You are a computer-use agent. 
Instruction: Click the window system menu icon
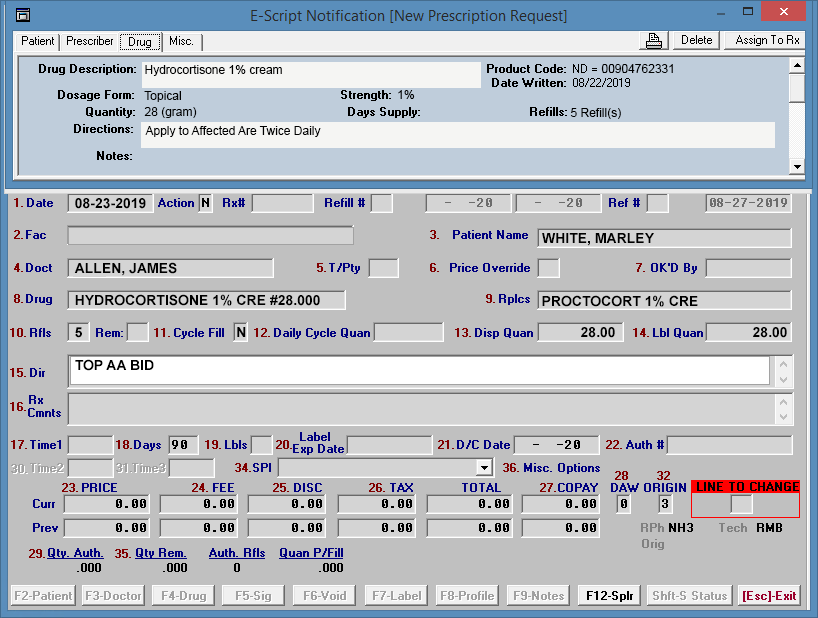24,15
